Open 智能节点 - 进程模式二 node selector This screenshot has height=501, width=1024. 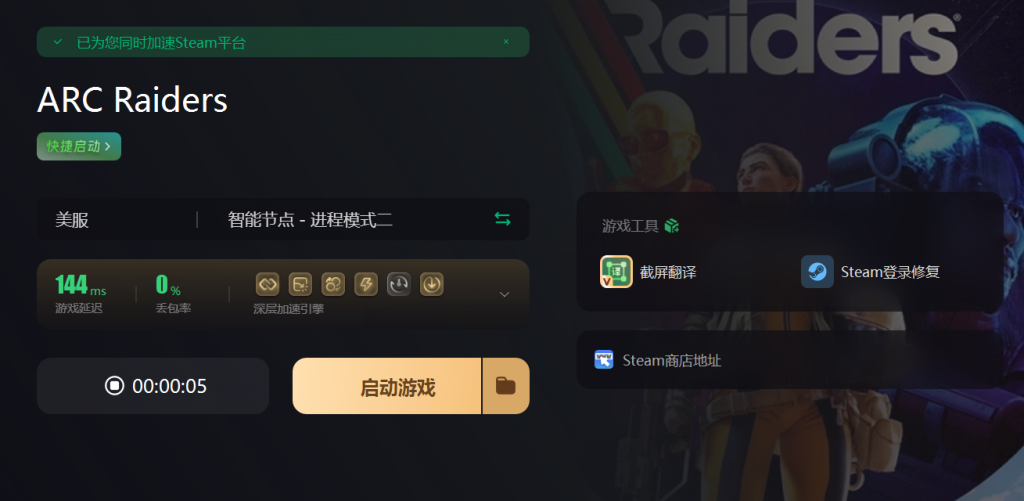coord(310,220)
